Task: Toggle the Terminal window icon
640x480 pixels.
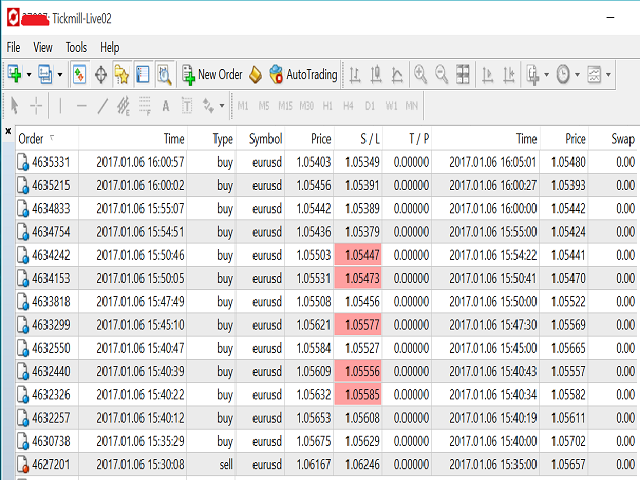Action: click(143, 74)
